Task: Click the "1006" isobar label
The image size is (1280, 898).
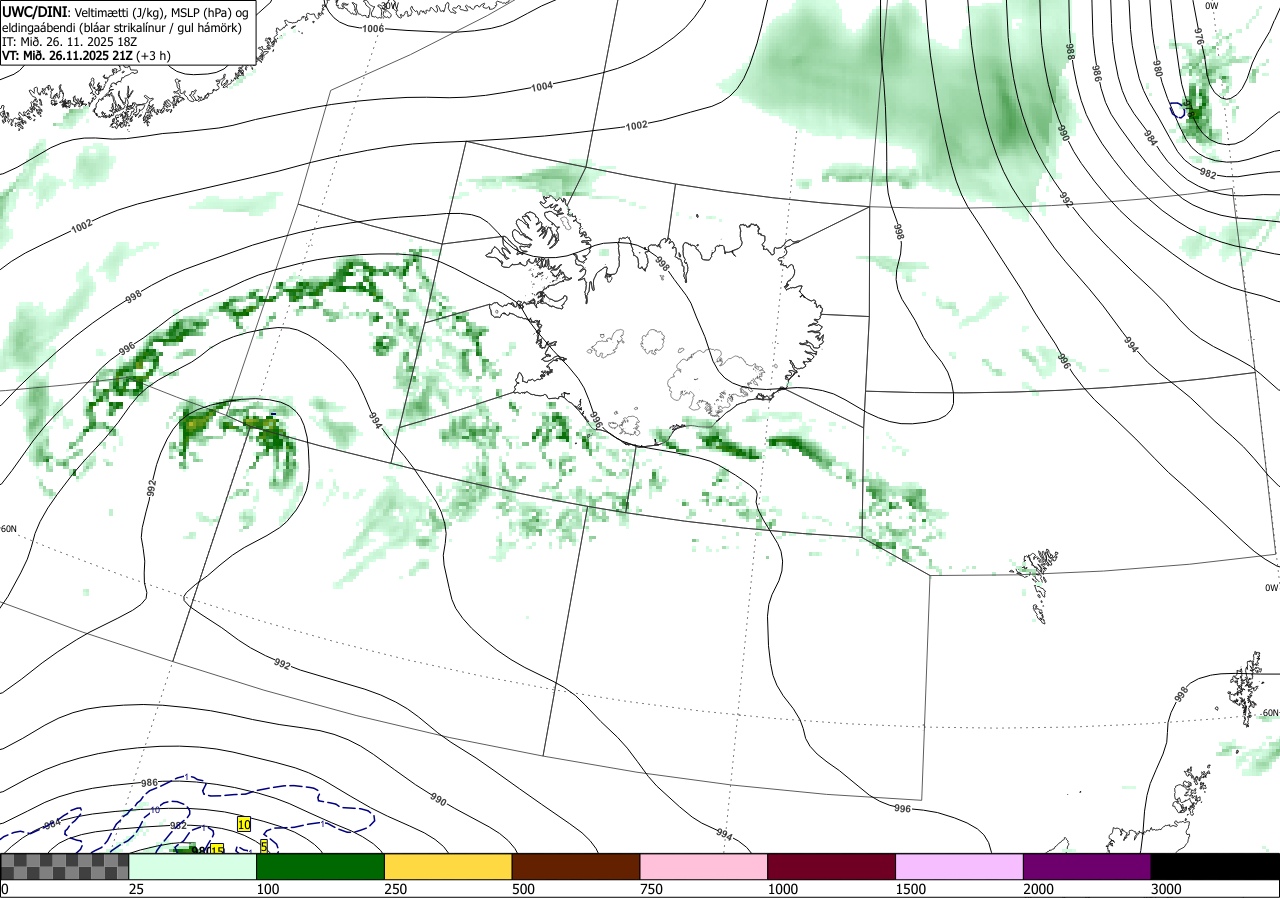Action: coord(373,28)
